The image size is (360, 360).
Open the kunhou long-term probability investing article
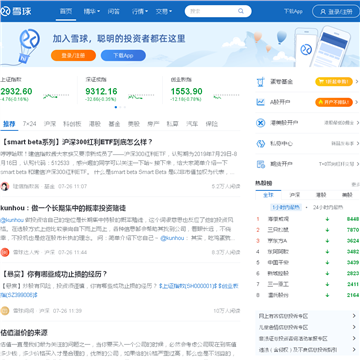(x=63, y=208)
